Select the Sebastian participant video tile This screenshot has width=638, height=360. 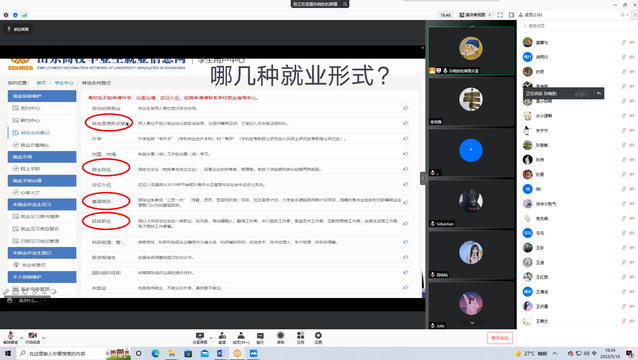(471, 203)
